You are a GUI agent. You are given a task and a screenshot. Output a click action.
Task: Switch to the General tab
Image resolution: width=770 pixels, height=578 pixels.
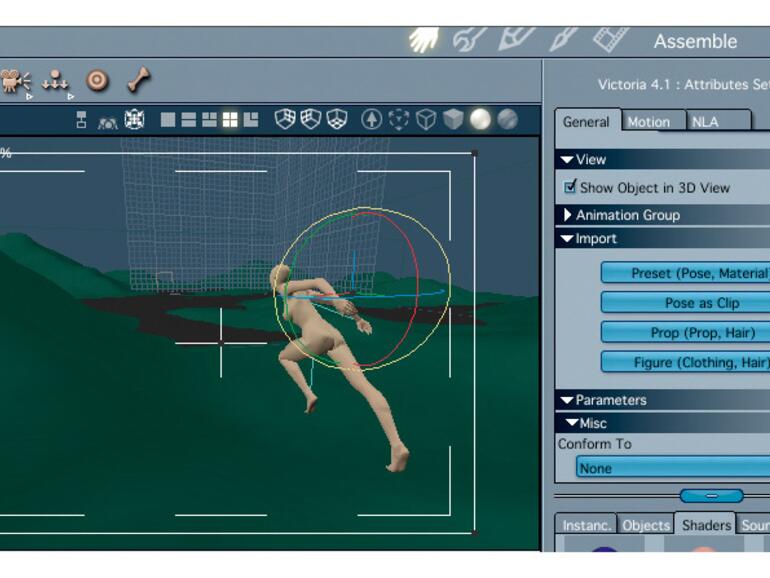[x=586, y=121]
